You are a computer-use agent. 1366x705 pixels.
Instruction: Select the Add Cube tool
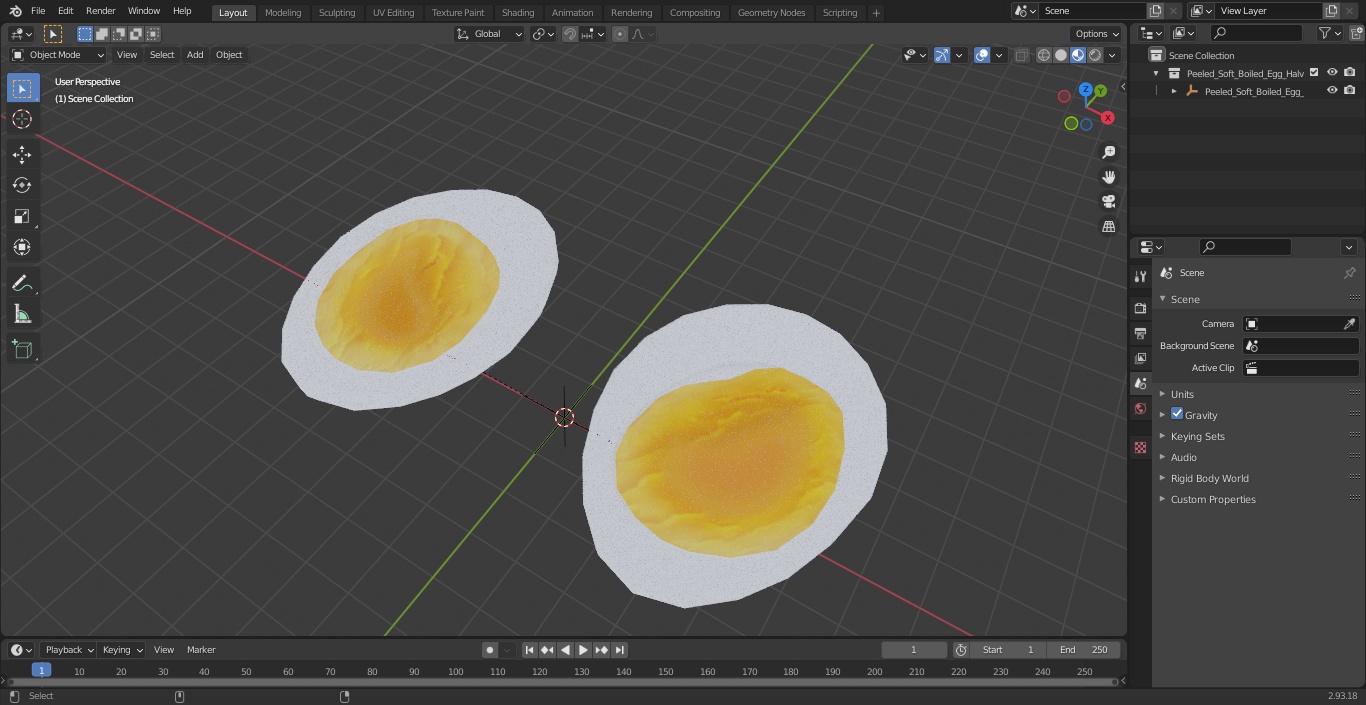(x=22, y=350)
